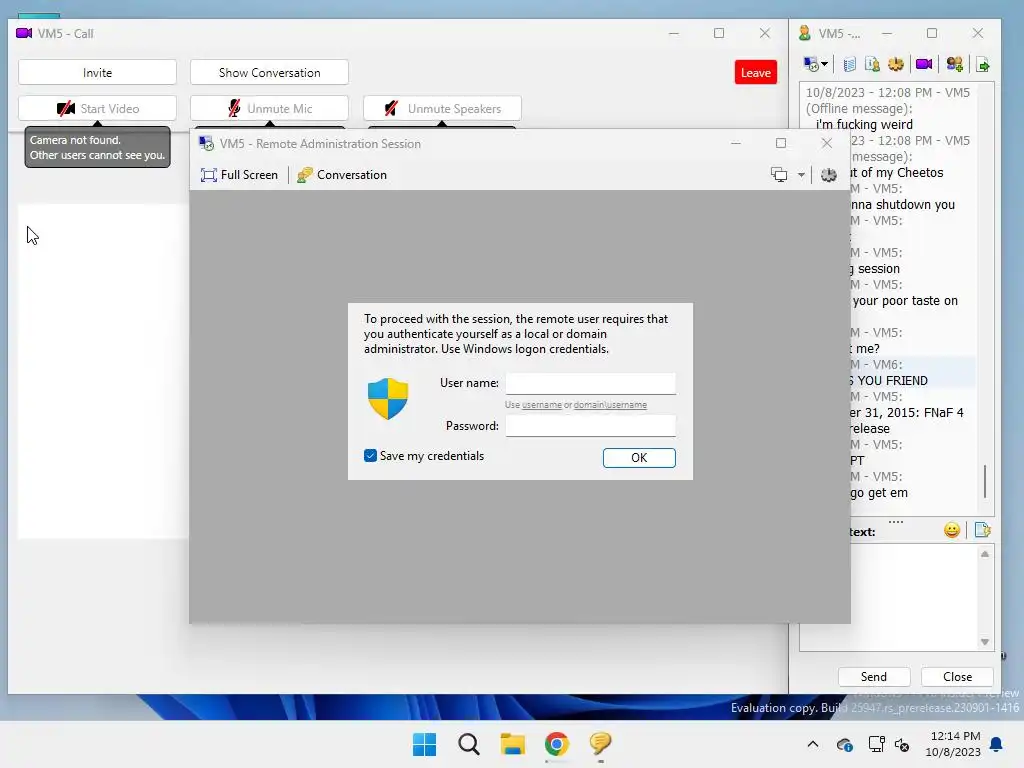This screenshot has height=768, width=1024.
Task: Minimize the Remote Administration Session window
Action: (736, 143)
